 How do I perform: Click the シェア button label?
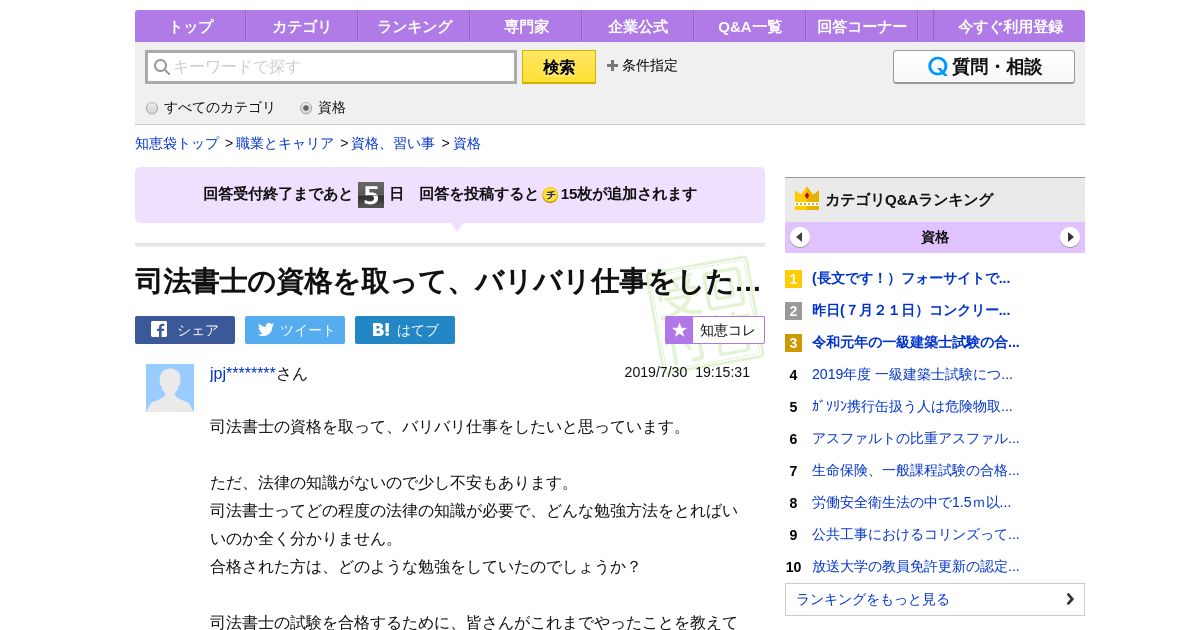198,330
